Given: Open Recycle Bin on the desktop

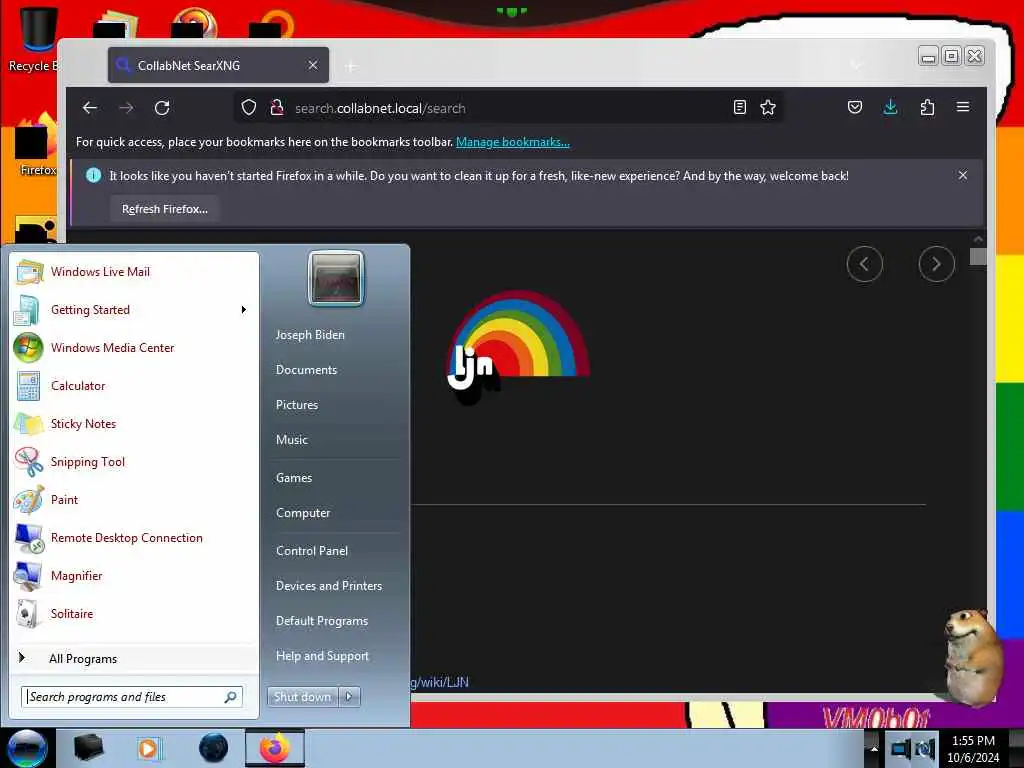Looking at the screenshot, I should 35,39.
